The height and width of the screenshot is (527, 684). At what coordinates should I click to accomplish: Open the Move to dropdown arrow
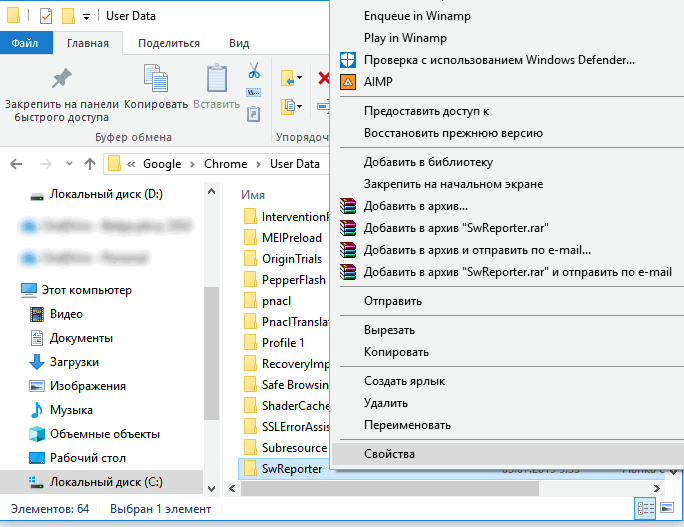point(299,78)
